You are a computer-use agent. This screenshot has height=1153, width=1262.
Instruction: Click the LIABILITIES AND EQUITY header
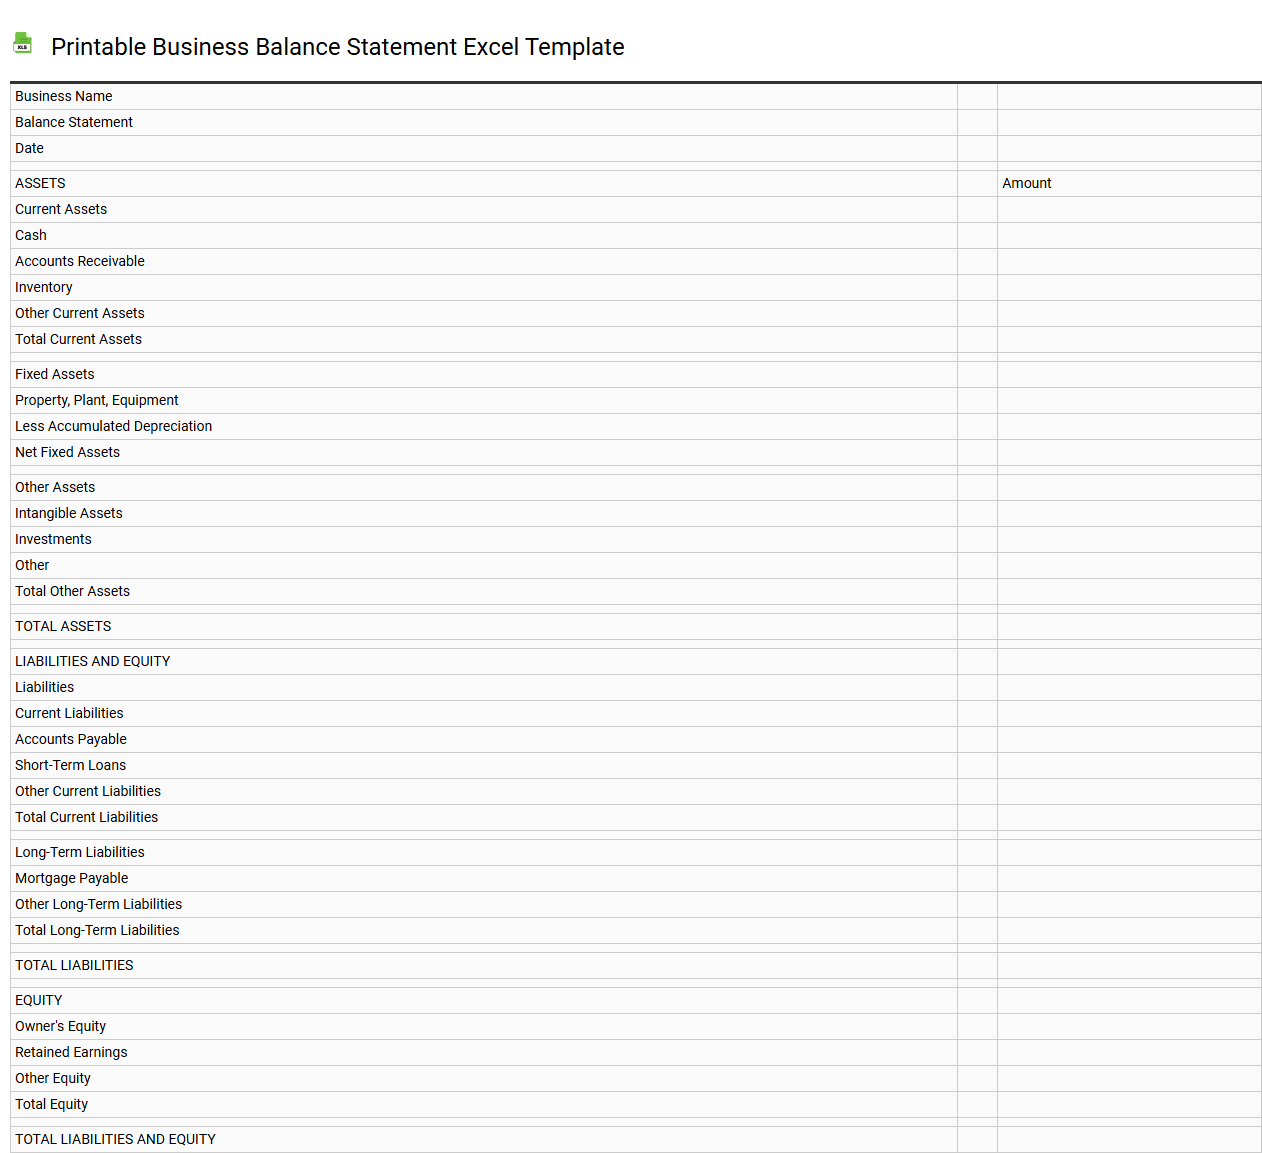pos(92,661)
